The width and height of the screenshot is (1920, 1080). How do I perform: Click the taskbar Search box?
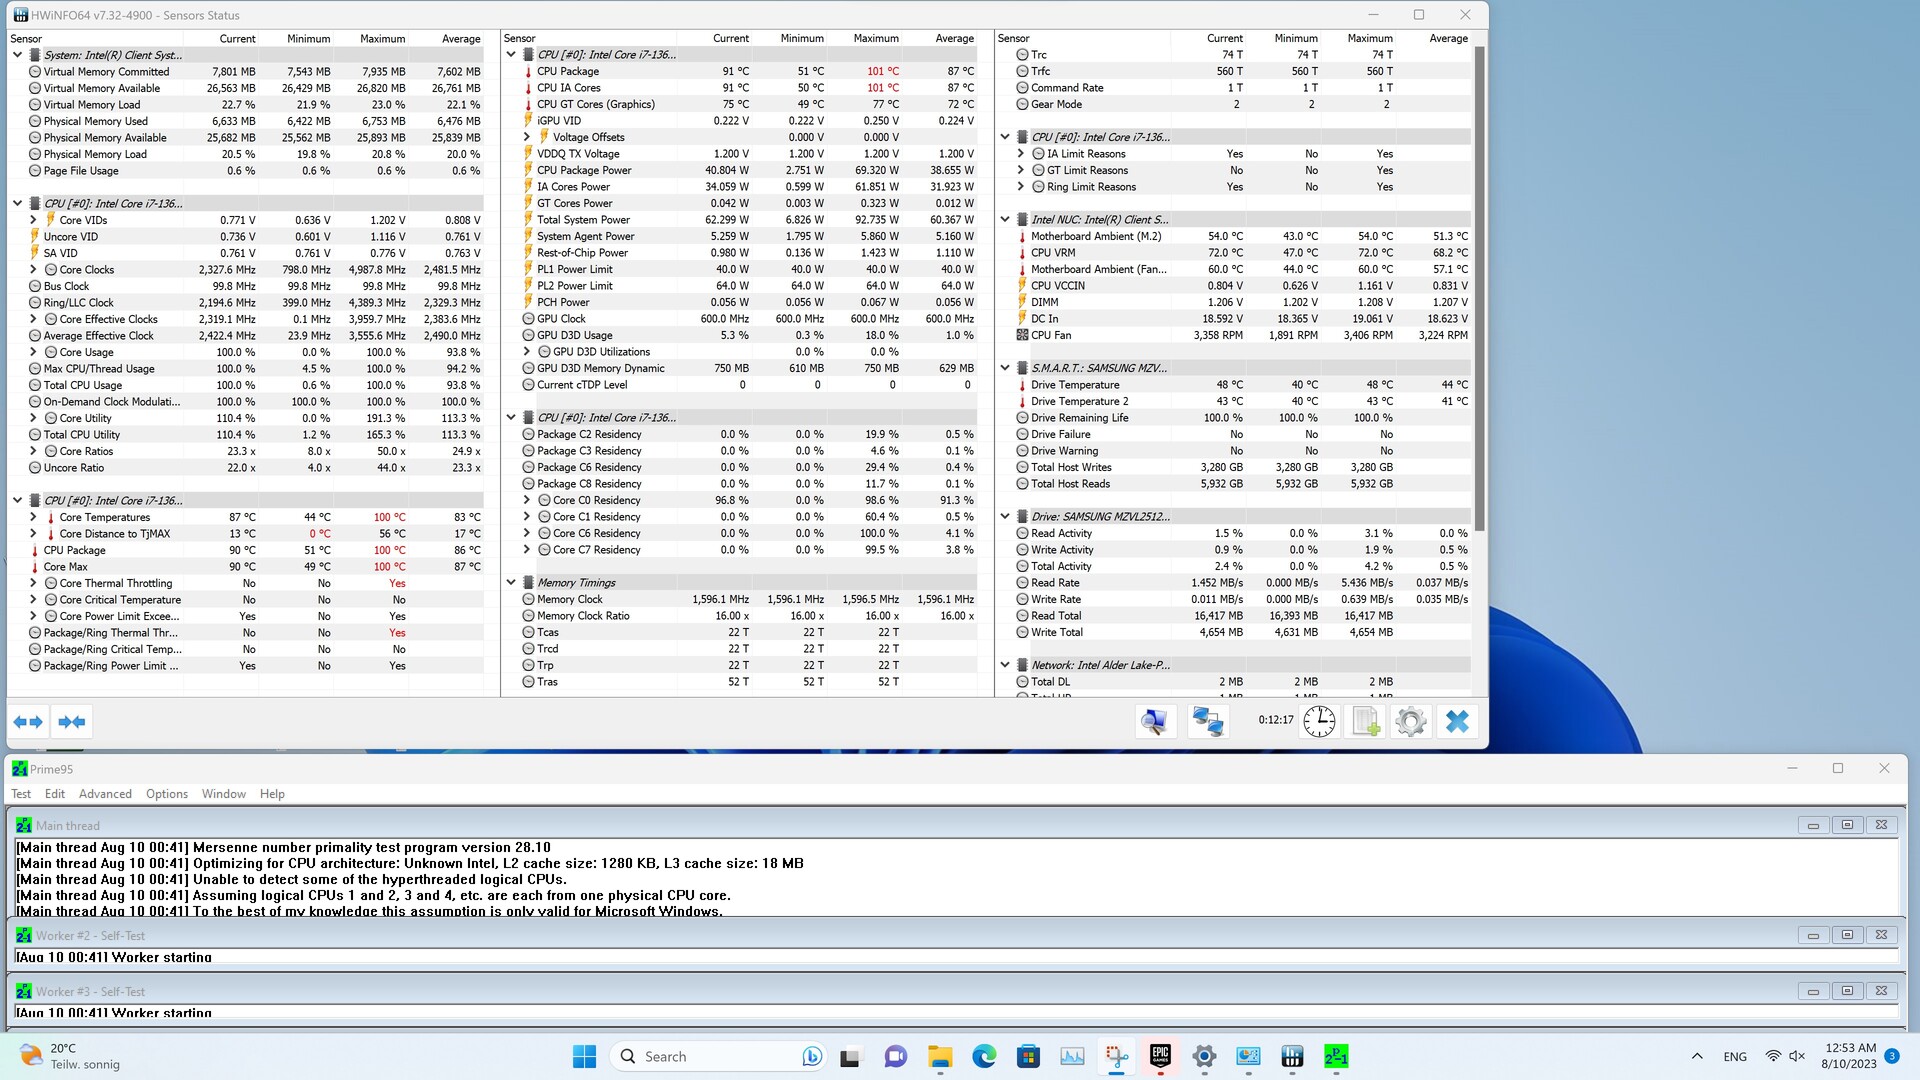tap(719, 1056)
